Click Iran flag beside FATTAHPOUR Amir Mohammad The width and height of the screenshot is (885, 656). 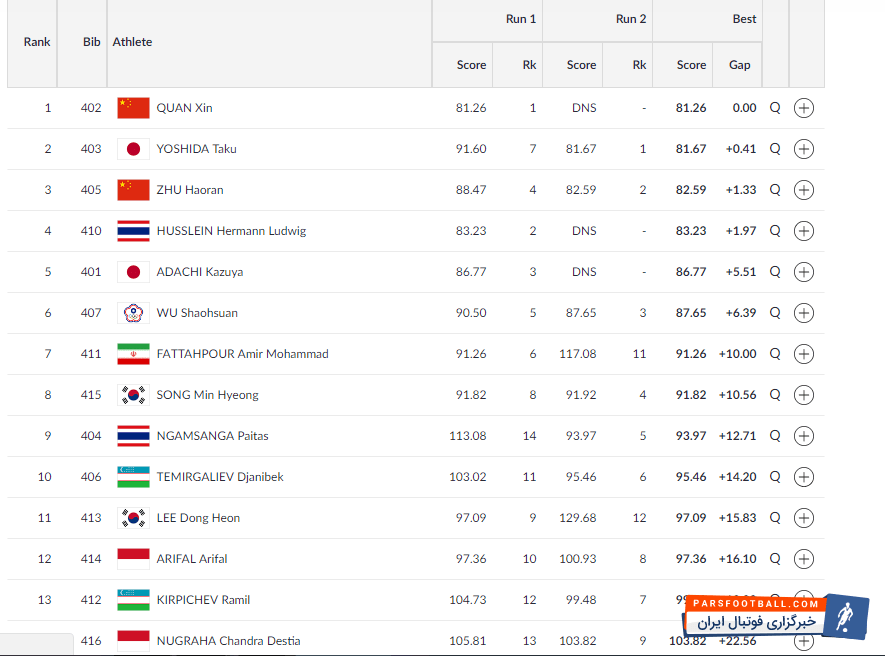click(x=133, y=354)
